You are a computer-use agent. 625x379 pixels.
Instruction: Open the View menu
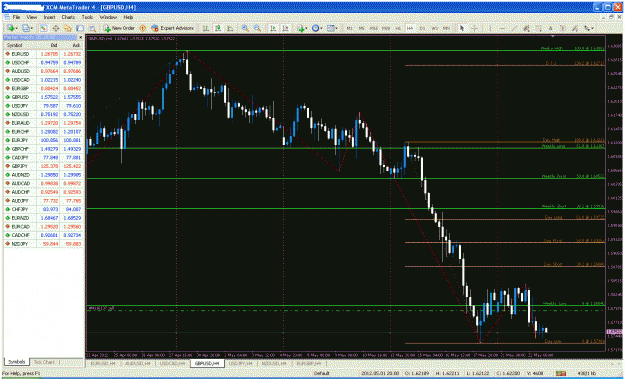coord(32,18)
